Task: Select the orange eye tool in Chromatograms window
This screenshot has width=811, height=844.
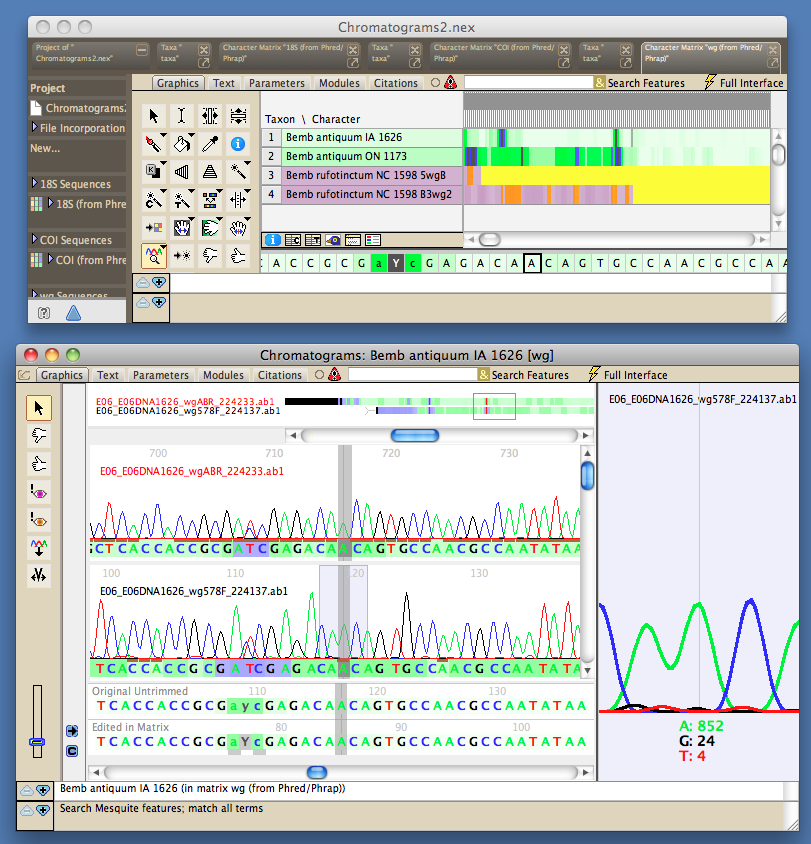Action: (x=39, y=520)
